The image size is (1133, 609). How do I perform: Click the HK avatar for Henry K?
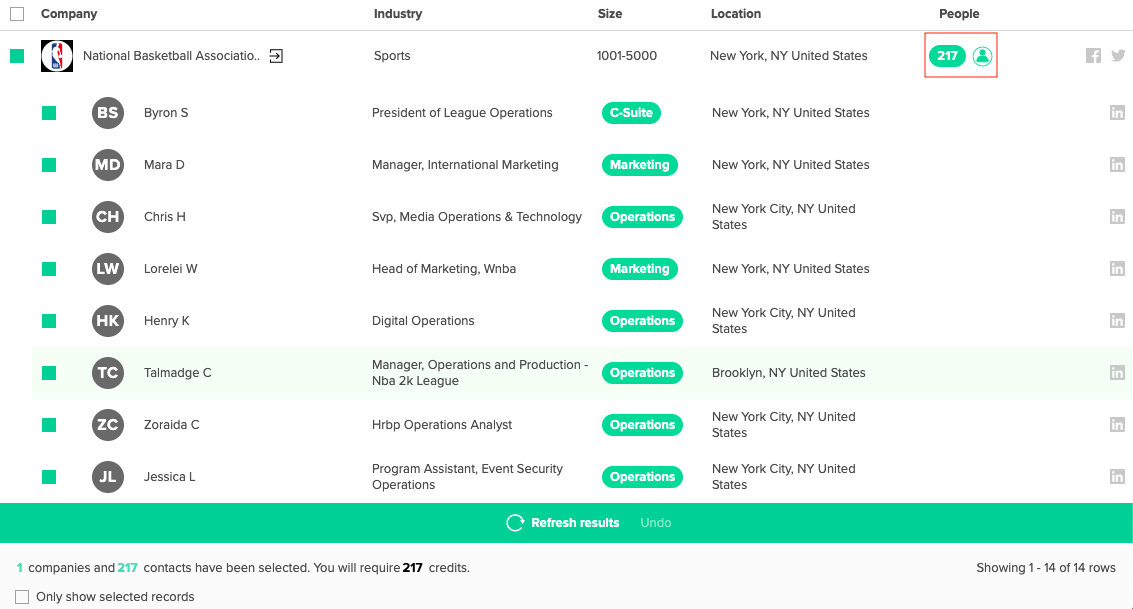click(108, 321)
